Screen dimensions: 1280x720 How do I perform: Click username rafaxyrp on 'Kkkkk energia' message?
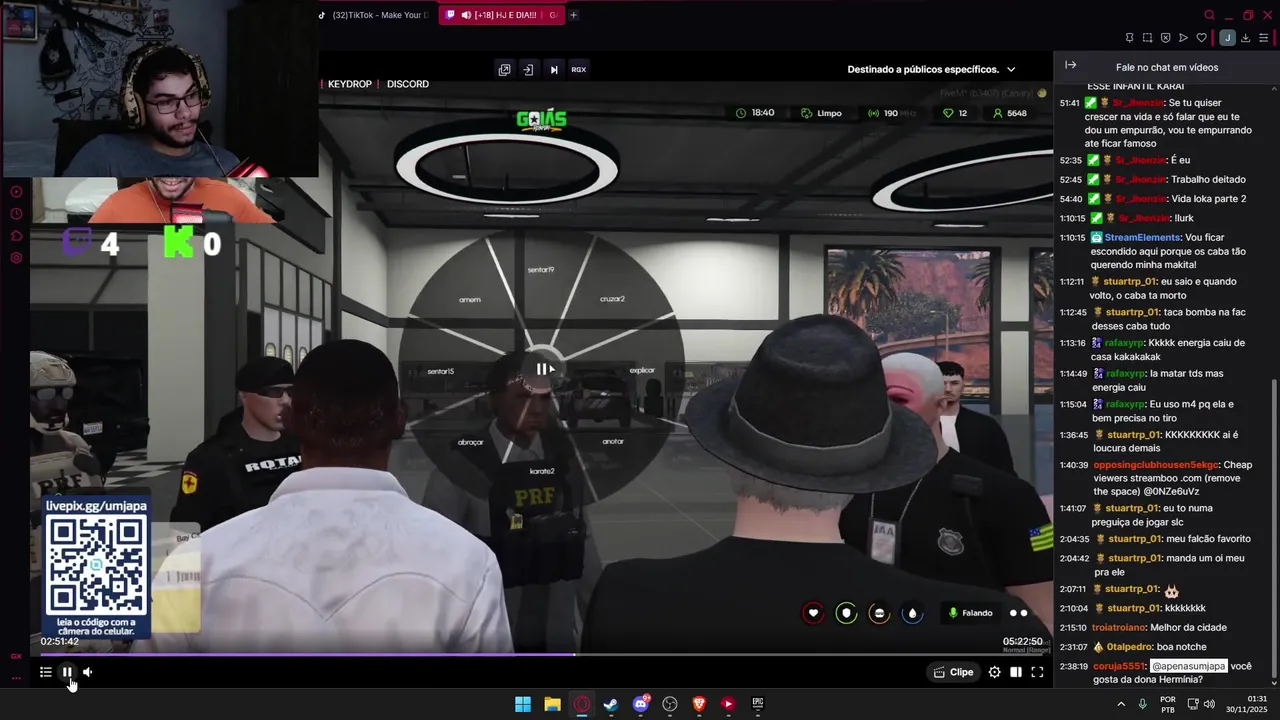[x=1125, y=343]
